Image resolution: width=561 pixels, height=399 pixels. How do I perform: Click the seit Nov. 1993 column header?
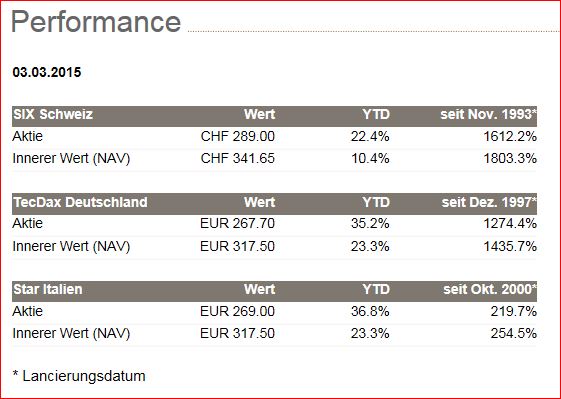click(488, 115)
